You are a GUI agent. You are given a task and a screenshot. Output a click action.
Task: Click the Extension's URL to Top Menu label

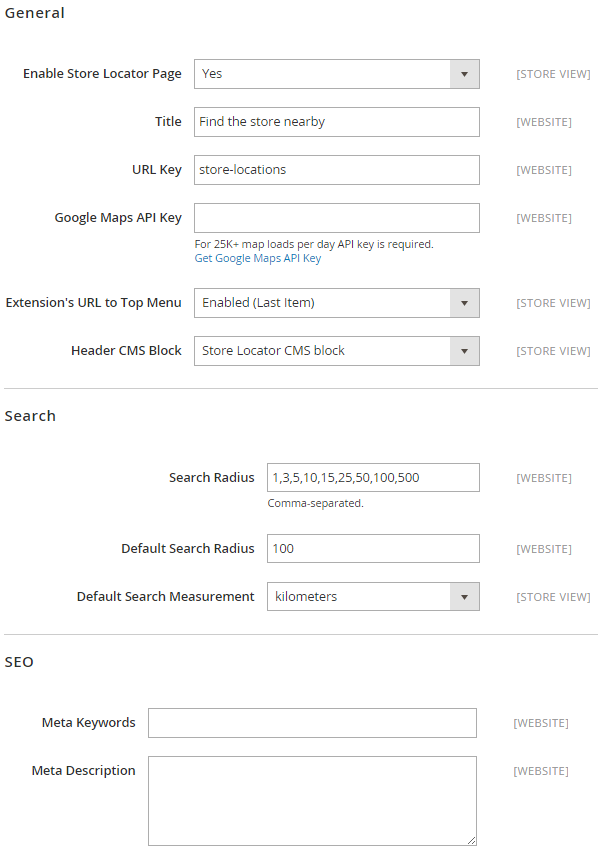(x=93, y=303)
